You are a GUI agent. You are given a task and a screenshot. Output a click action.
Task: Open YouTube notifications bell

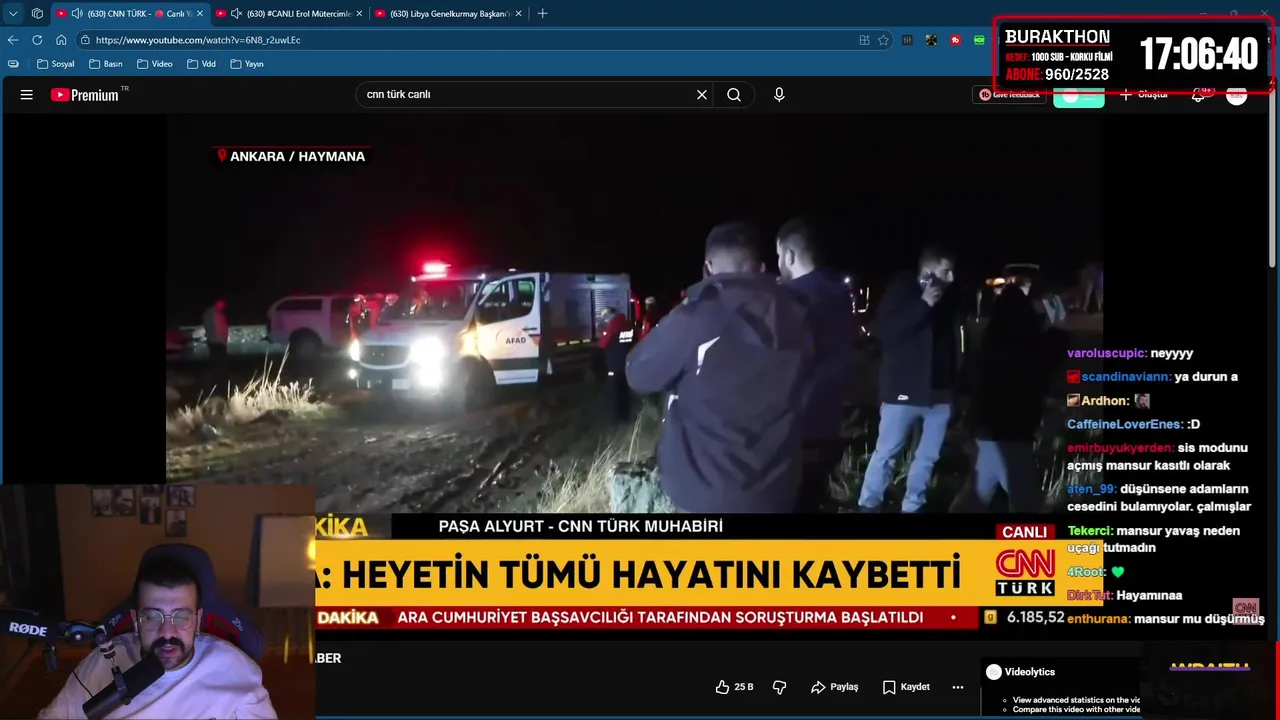pos(1198,95)
